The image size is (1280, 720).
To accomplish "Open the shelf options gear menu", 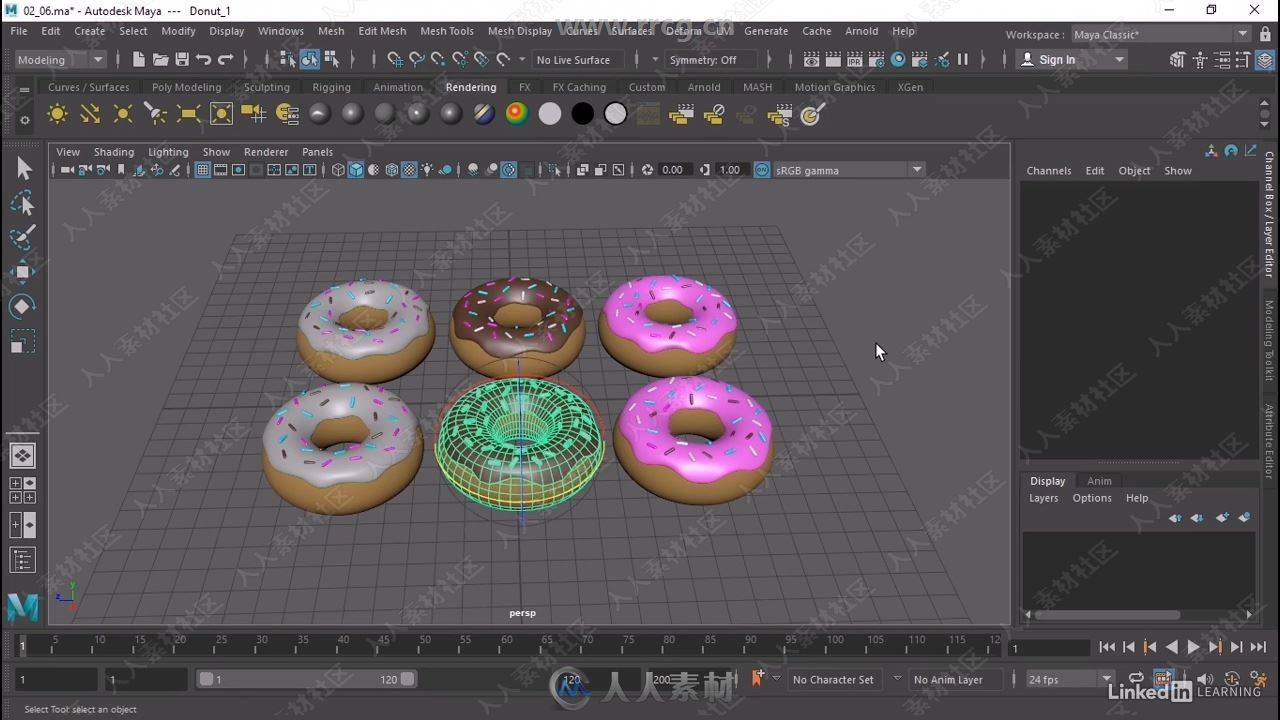I will 24,120.
